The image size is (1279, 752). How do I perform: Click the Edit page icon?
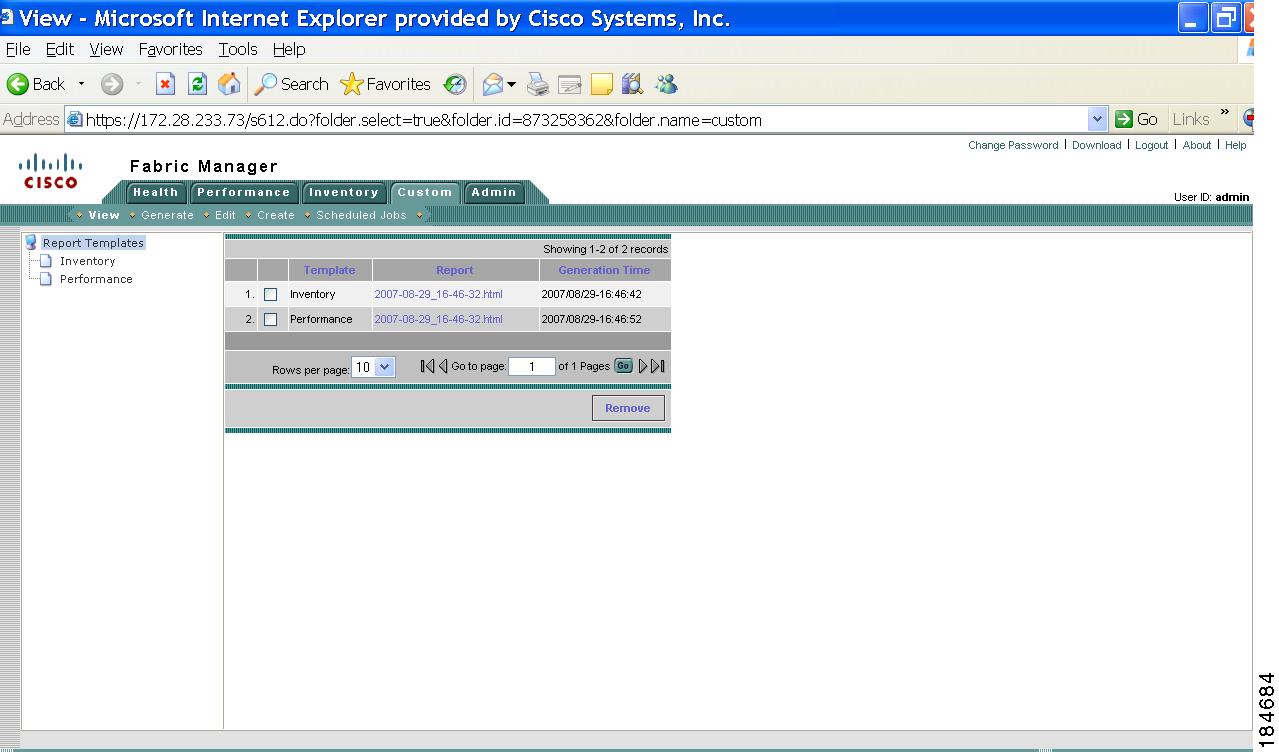tap(570, 85)
